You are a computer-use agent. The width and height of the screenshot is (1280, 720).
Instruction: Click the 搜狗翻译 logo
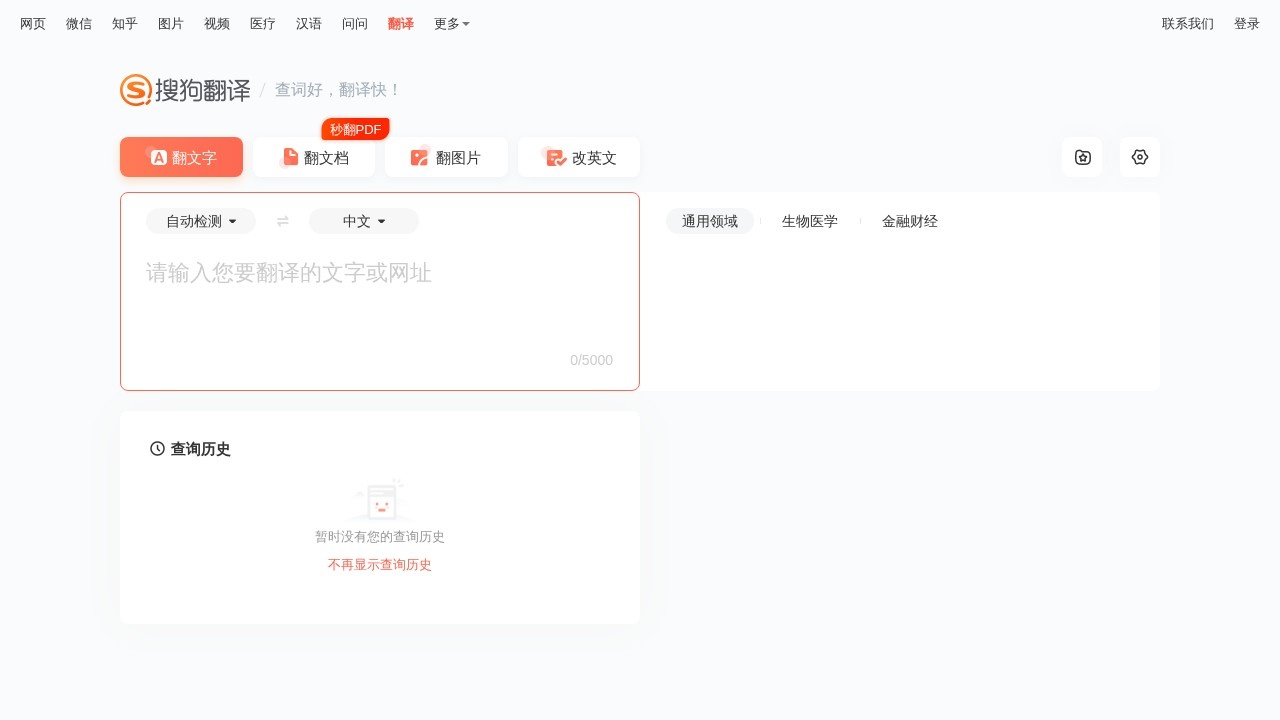(x=185, y=90)
